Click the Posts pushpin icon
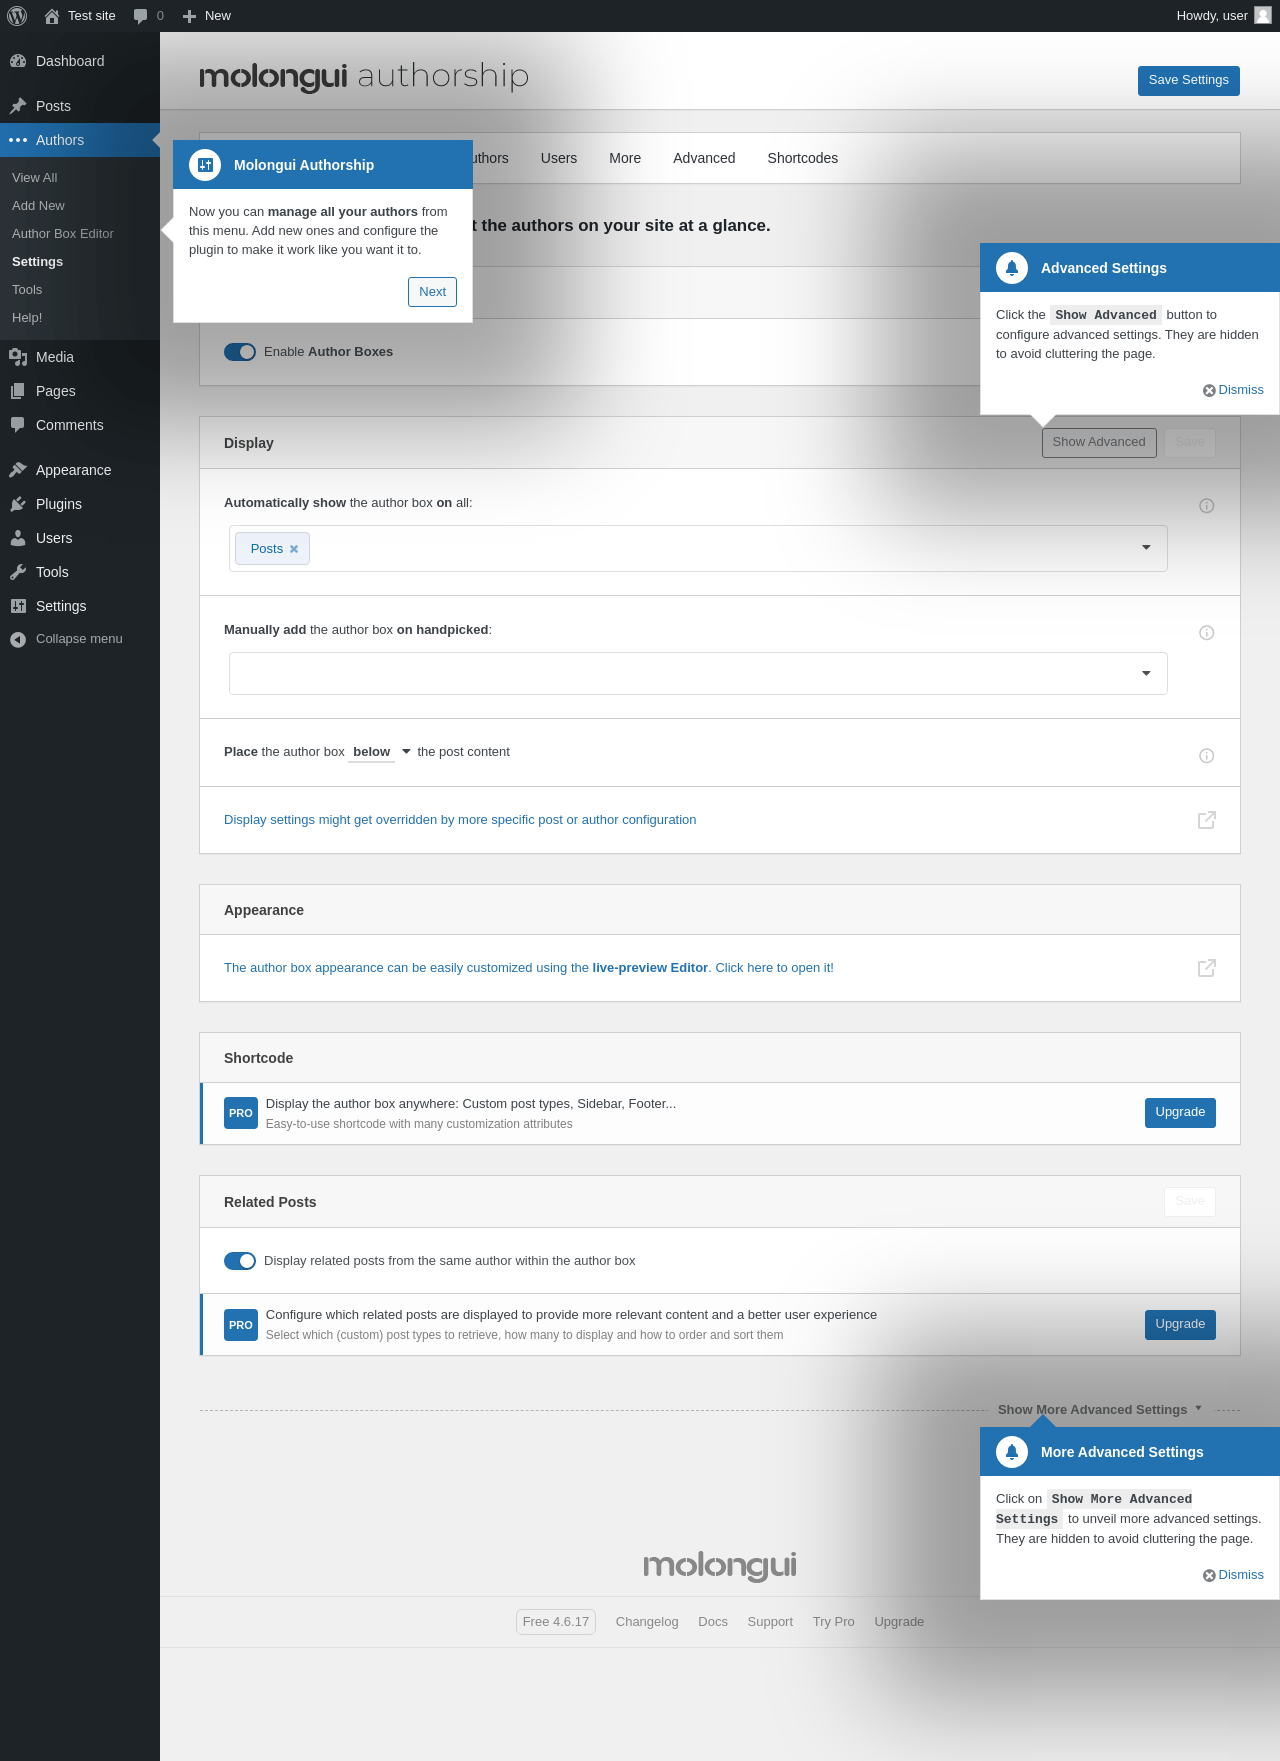The width and height of the screenshot is (1280, 1761). pyautogui.click(x=18, y=106)
